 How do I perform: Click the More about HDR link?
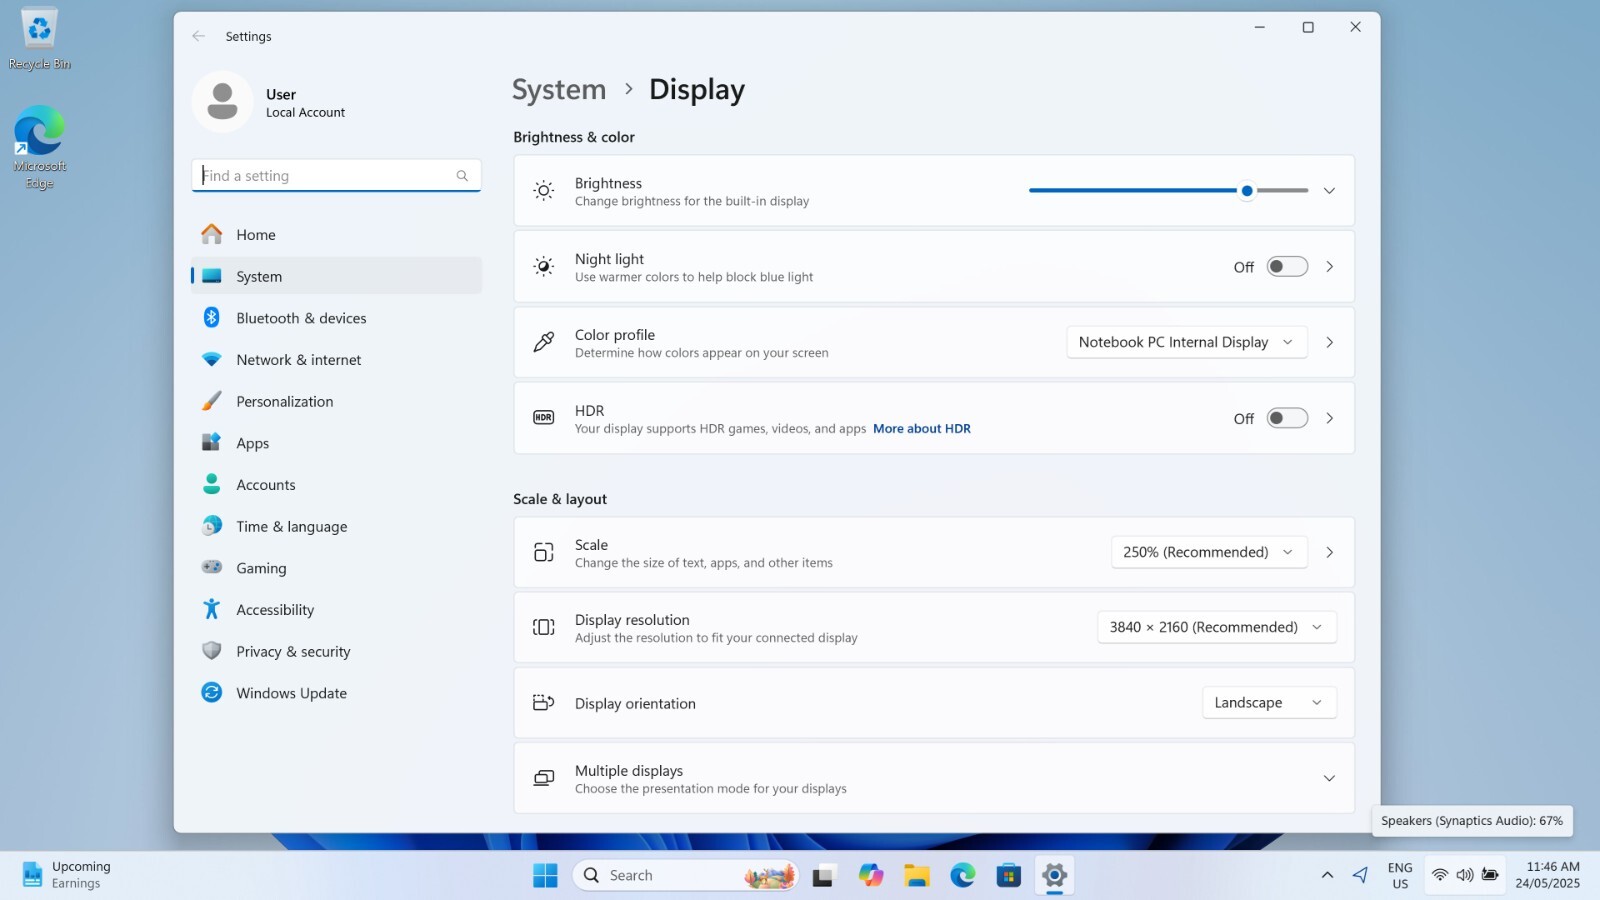pos(921,429)
